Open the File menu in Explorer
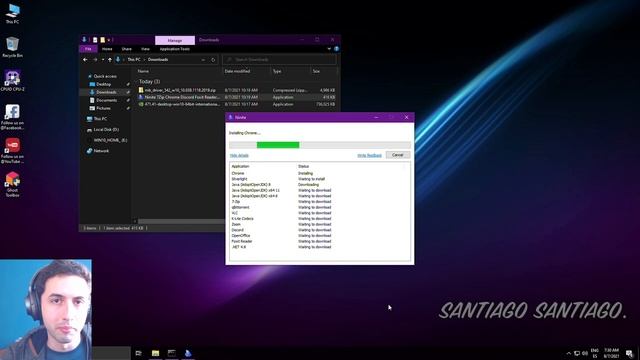Viewport: 640px width, 360px height. [88, 49]
